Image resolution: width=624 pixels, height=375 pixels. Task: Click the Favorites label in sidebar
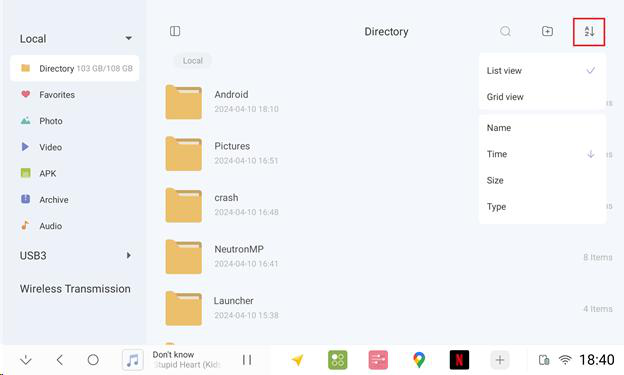pyautogui.click(x=57, y=95)
